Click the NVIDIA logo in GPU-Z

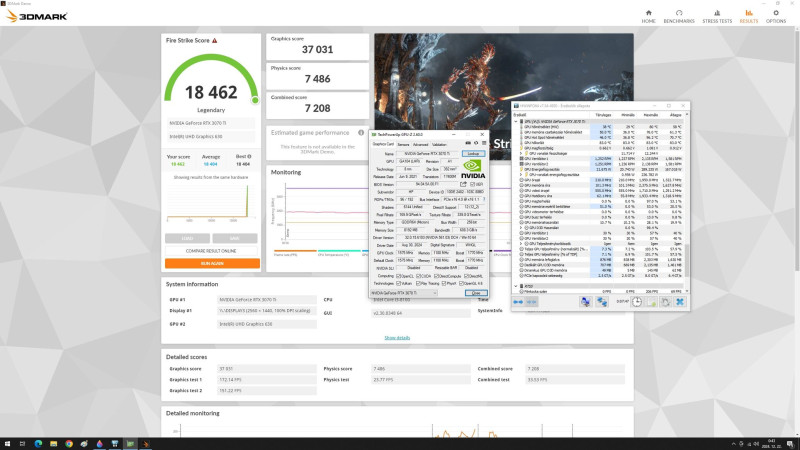473,169
